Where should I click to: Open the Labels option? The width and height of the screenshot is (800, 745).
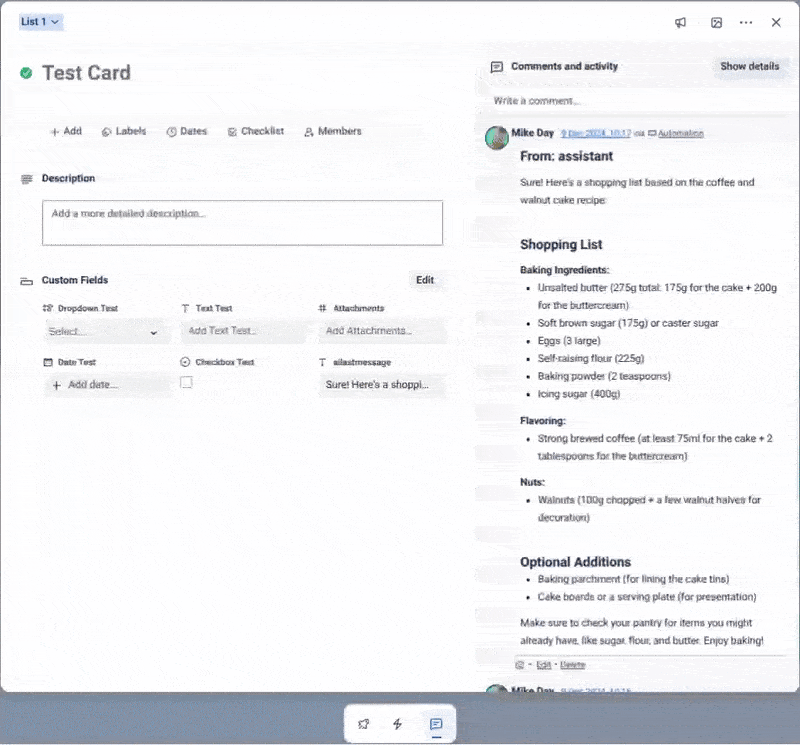124,131
